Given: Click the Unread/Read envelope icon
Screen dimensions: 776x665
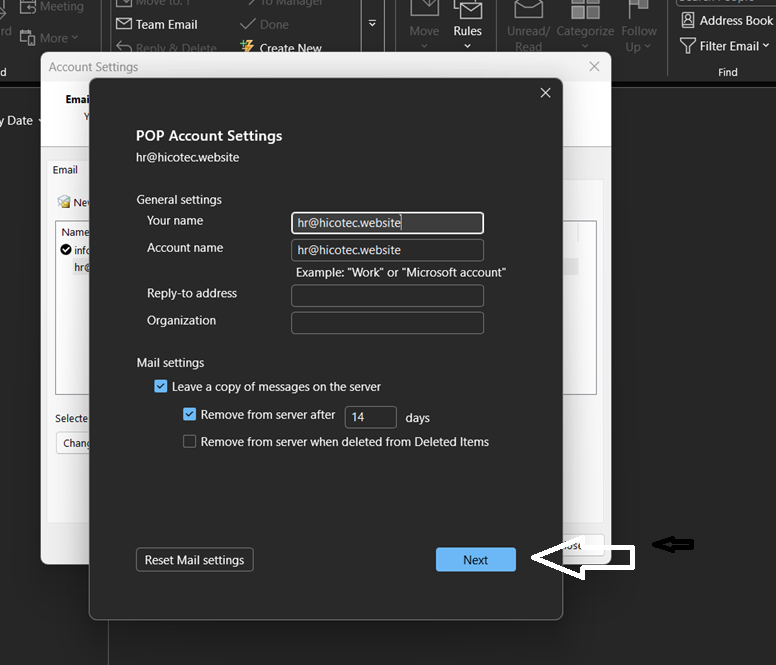Looking at the screenshot, I should (x=529, y=9).
